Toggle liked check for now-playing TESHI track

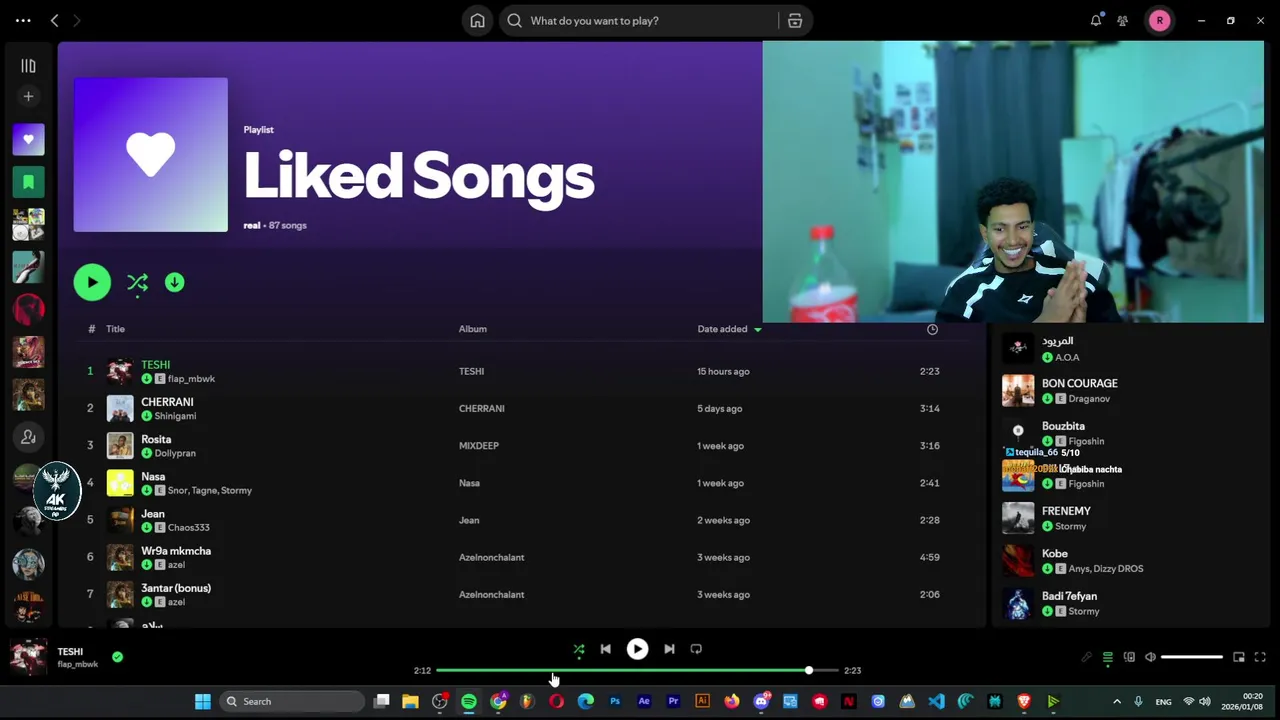tap(117, 657)
